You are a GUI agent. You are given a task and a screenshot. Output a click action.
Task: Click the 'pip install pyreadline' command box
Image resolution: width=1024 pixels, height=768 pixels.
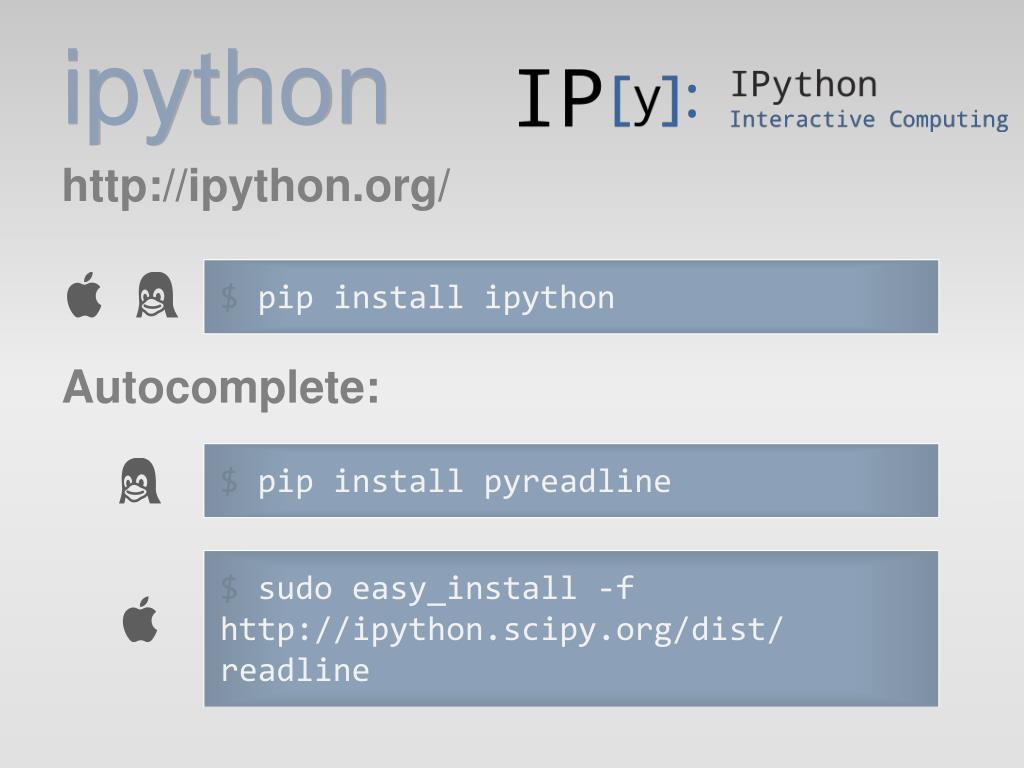point(571,481)
